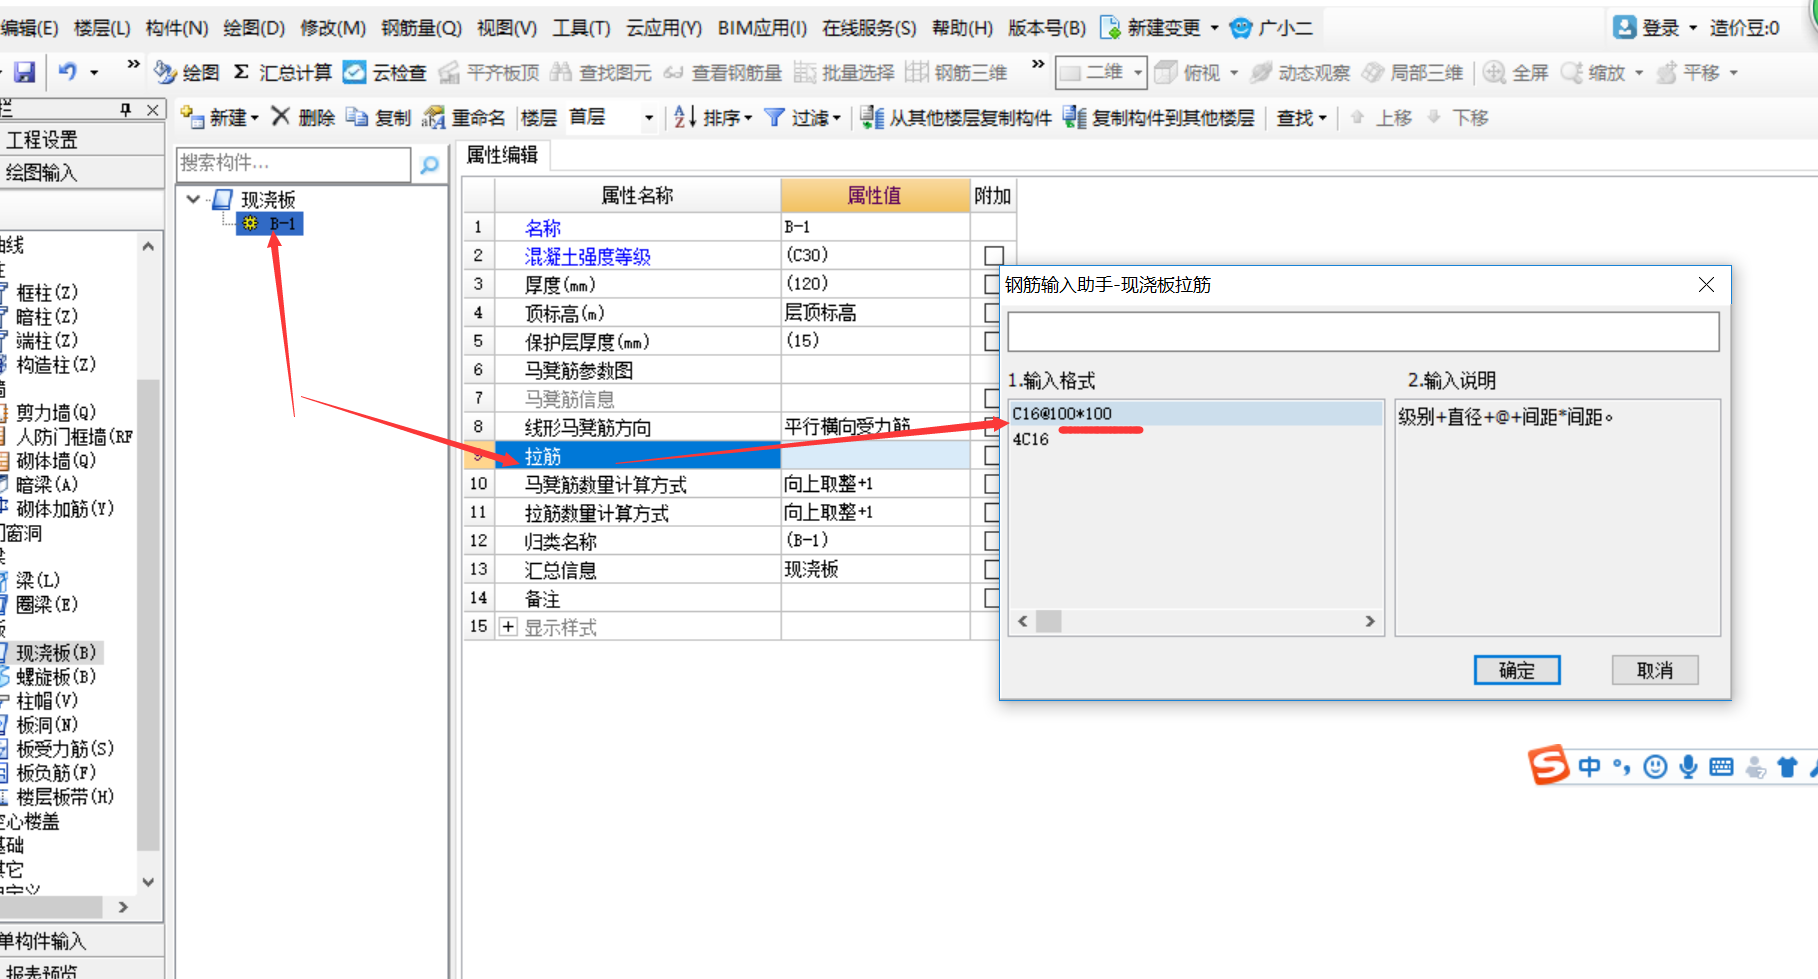Select the 属性编辑 tab

tap(502, 155)
